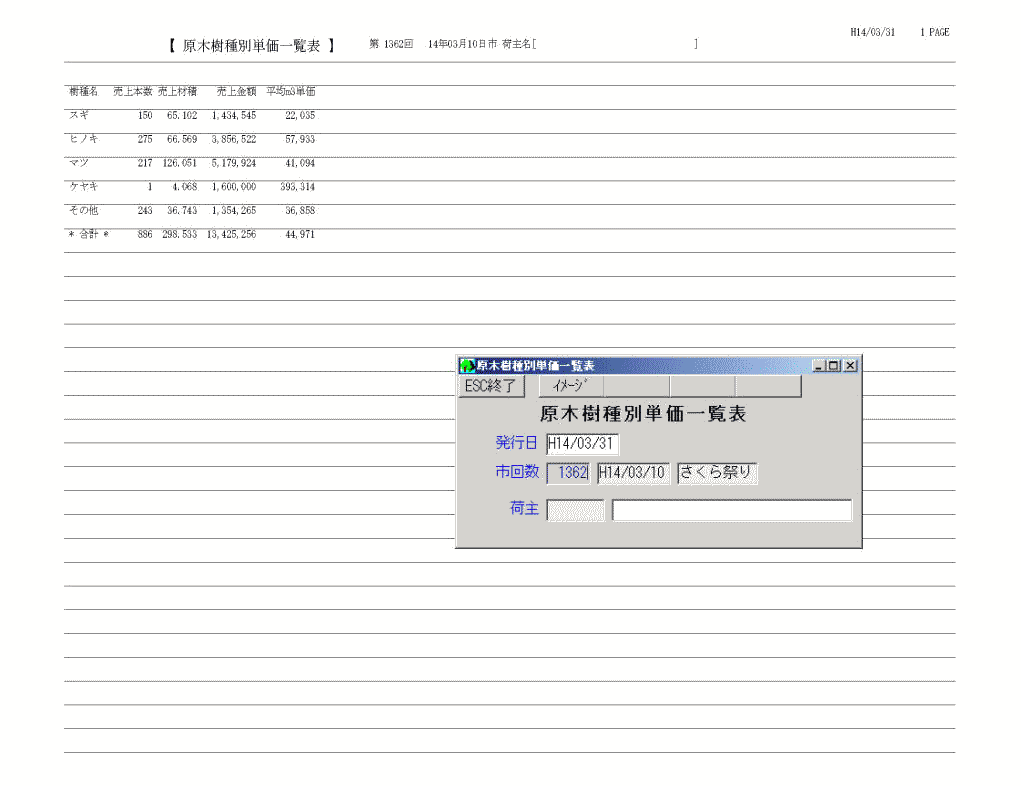Click the H14/03/31 date in the page header
This screenshot has height=786, width=1021.
tap(873, 32)
